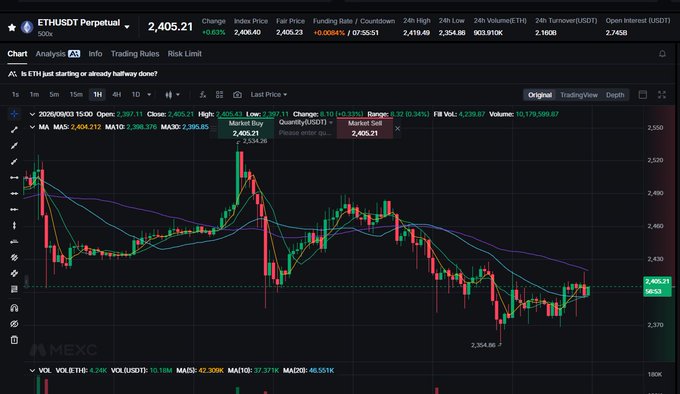Click the 24h High value 2,419.49
Image resolution: width=680 pixels, height=394 pixels.
[416, 33]
